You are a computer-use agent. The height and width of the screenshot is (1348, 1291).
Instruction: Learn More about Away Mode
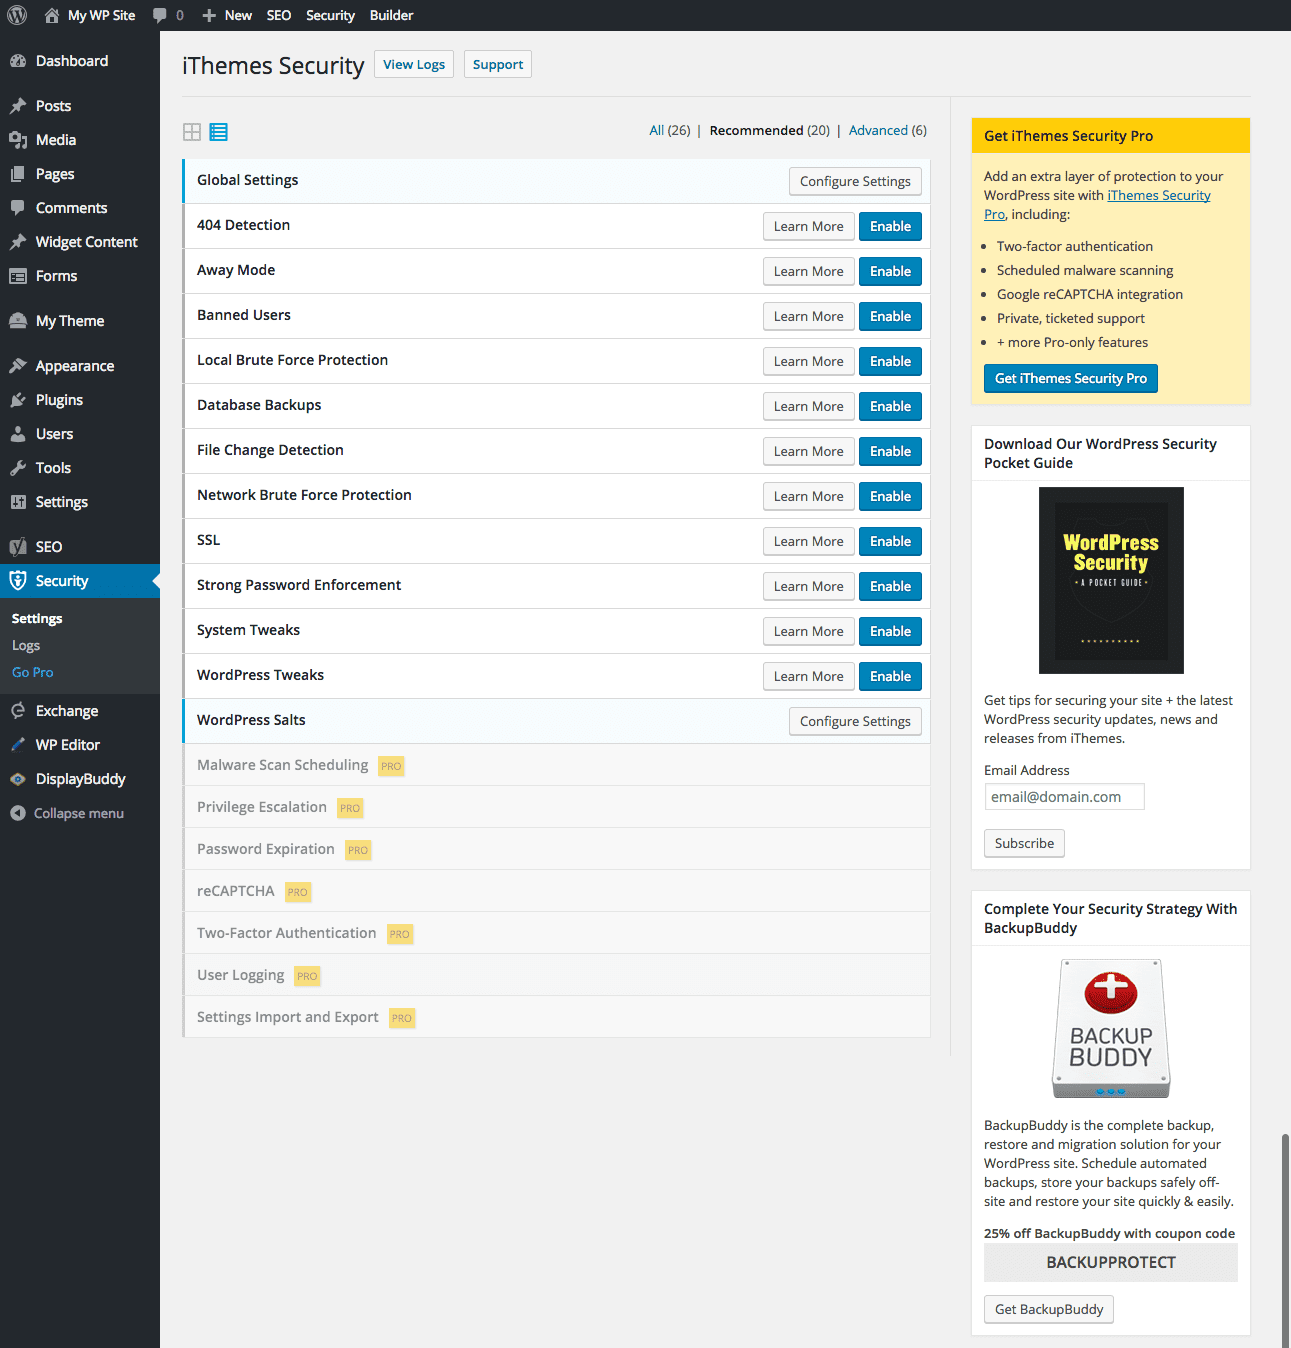click(809, 271)
